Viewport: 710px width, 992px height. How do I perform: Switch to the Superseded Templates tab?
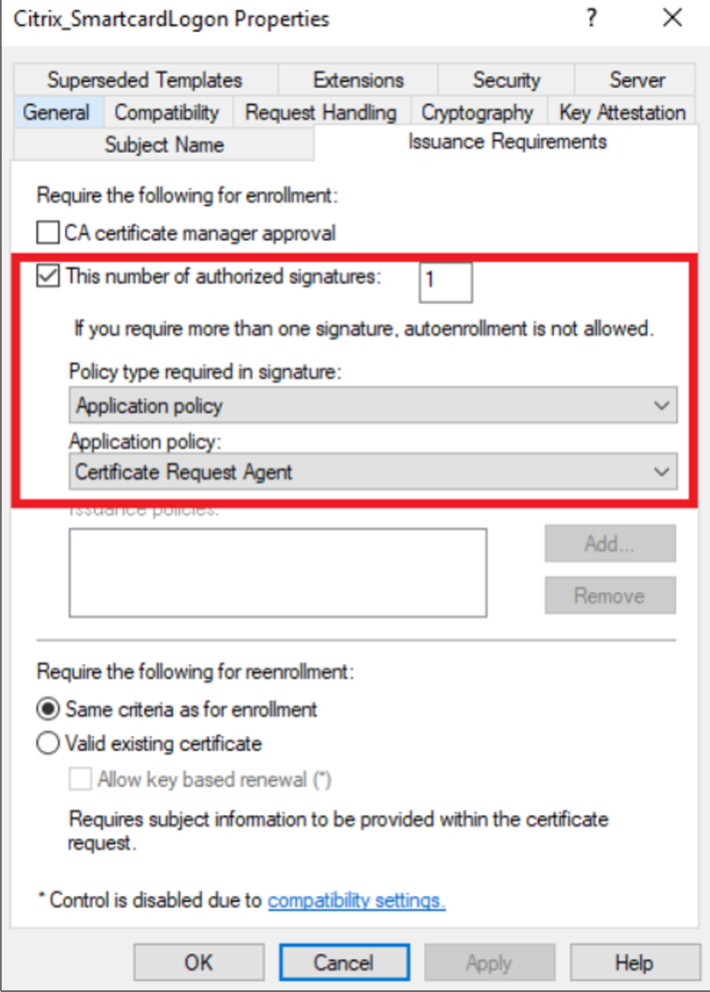coord(145,80)
